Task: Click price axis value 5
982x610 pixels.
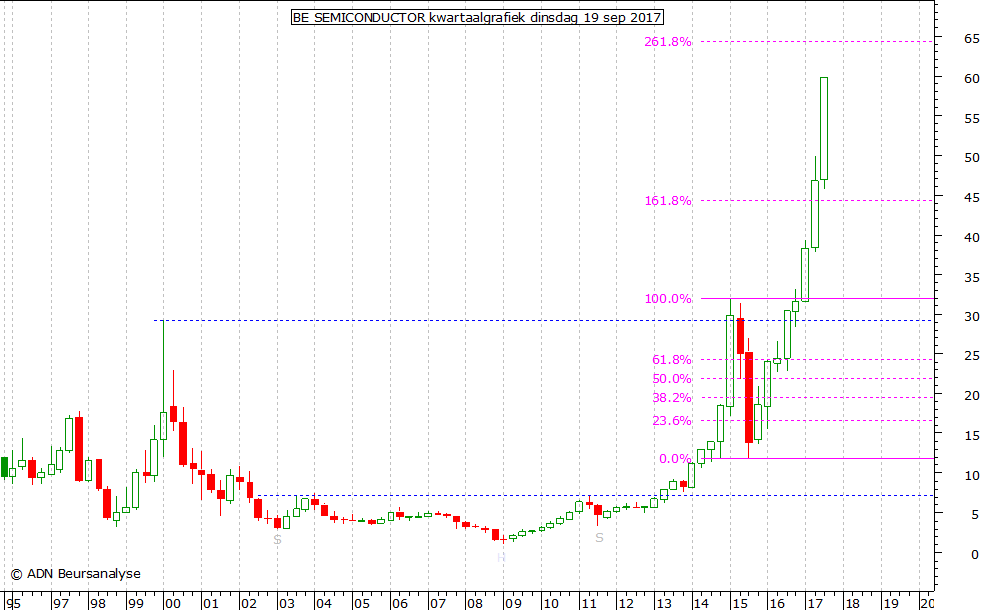Action: (975, 515)
